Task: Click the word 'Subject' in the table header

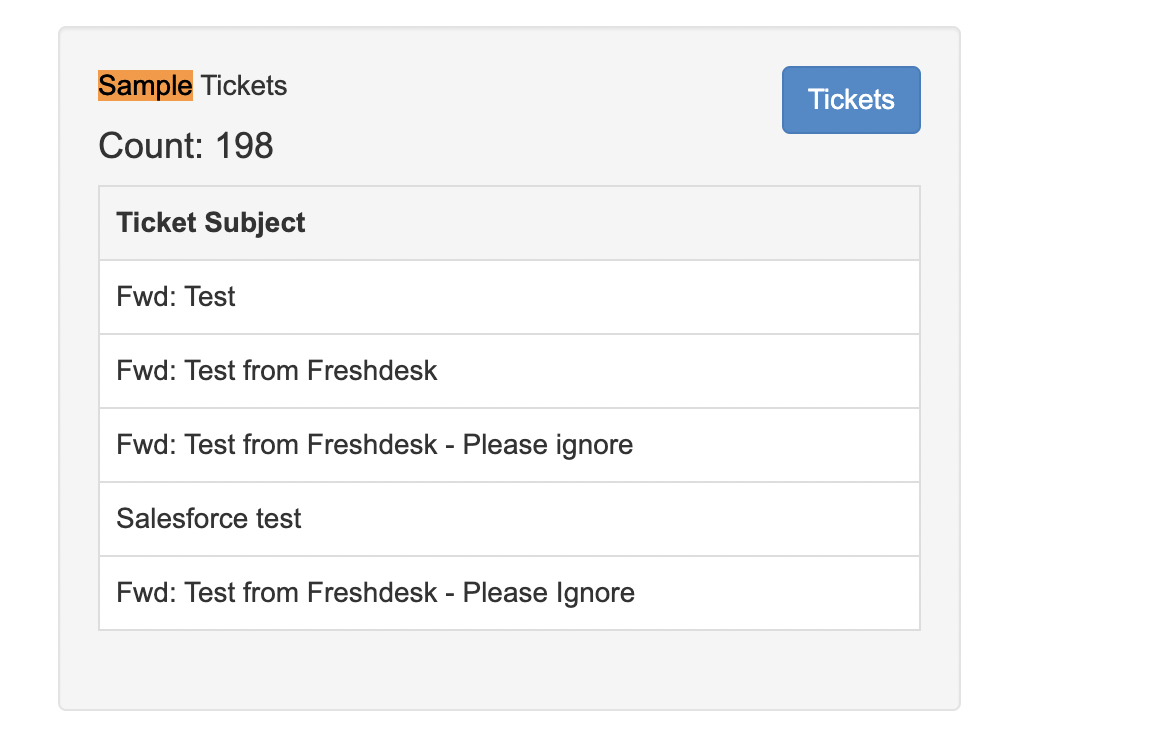Action: [255, 223]
